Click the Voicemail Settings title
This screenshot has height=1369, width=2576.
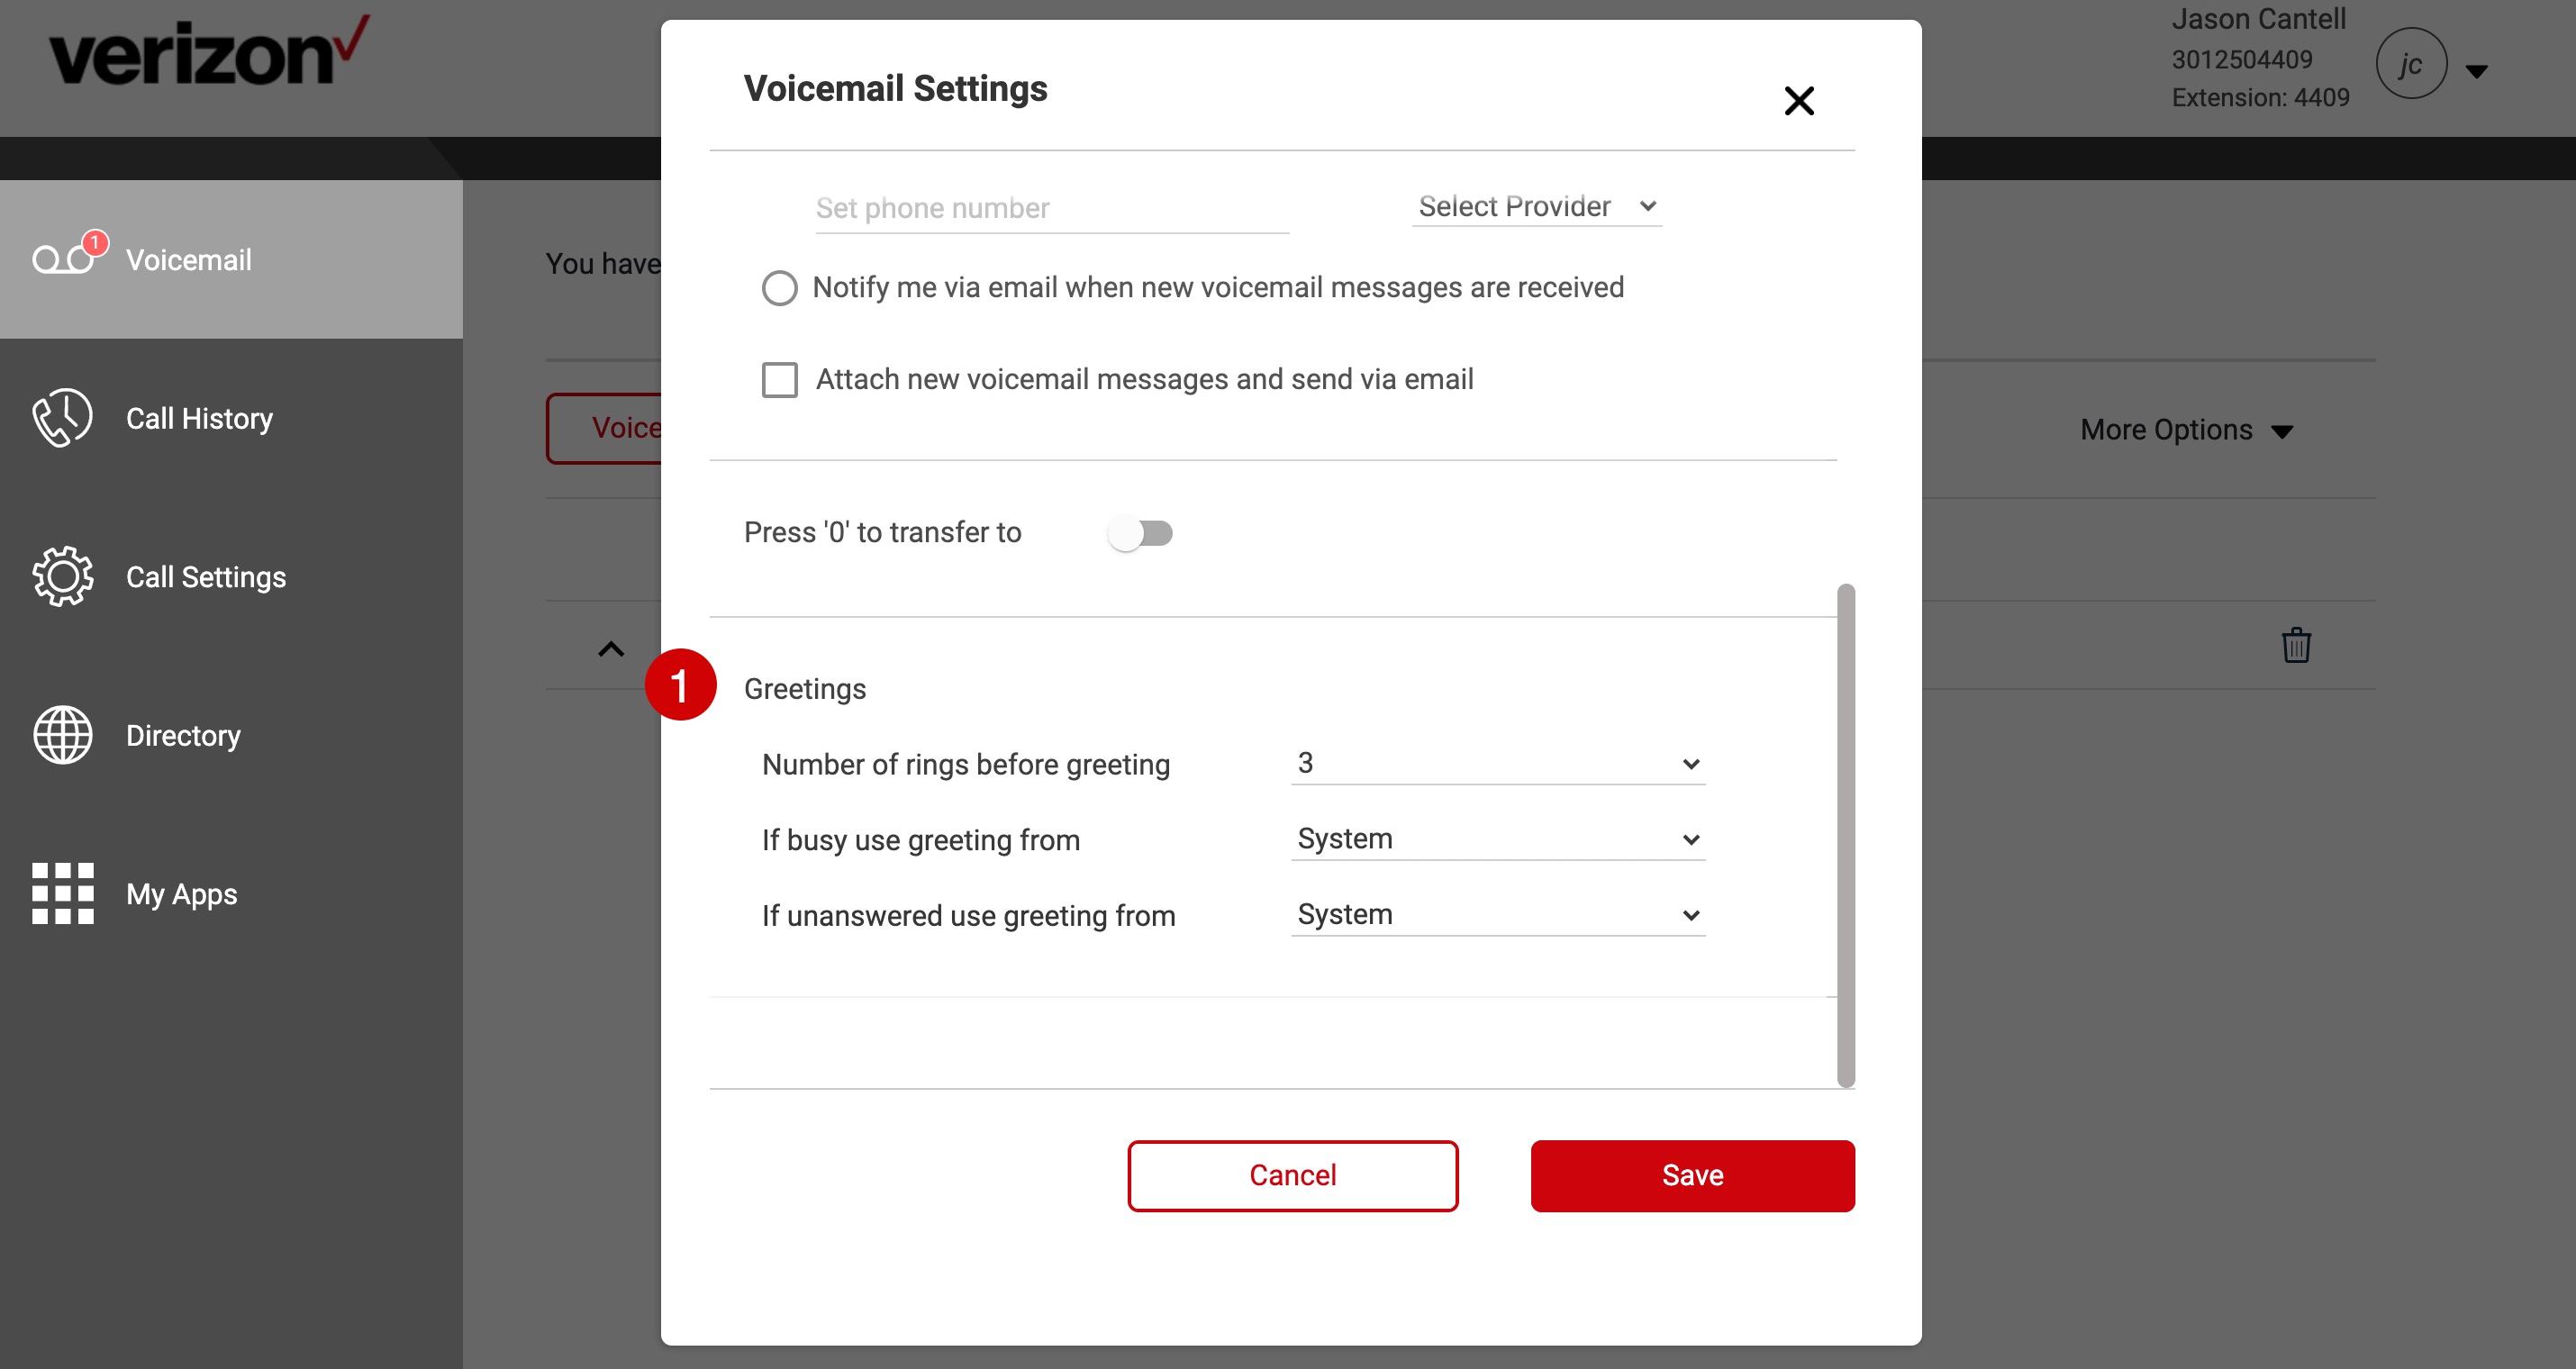(x=895, y=88)
